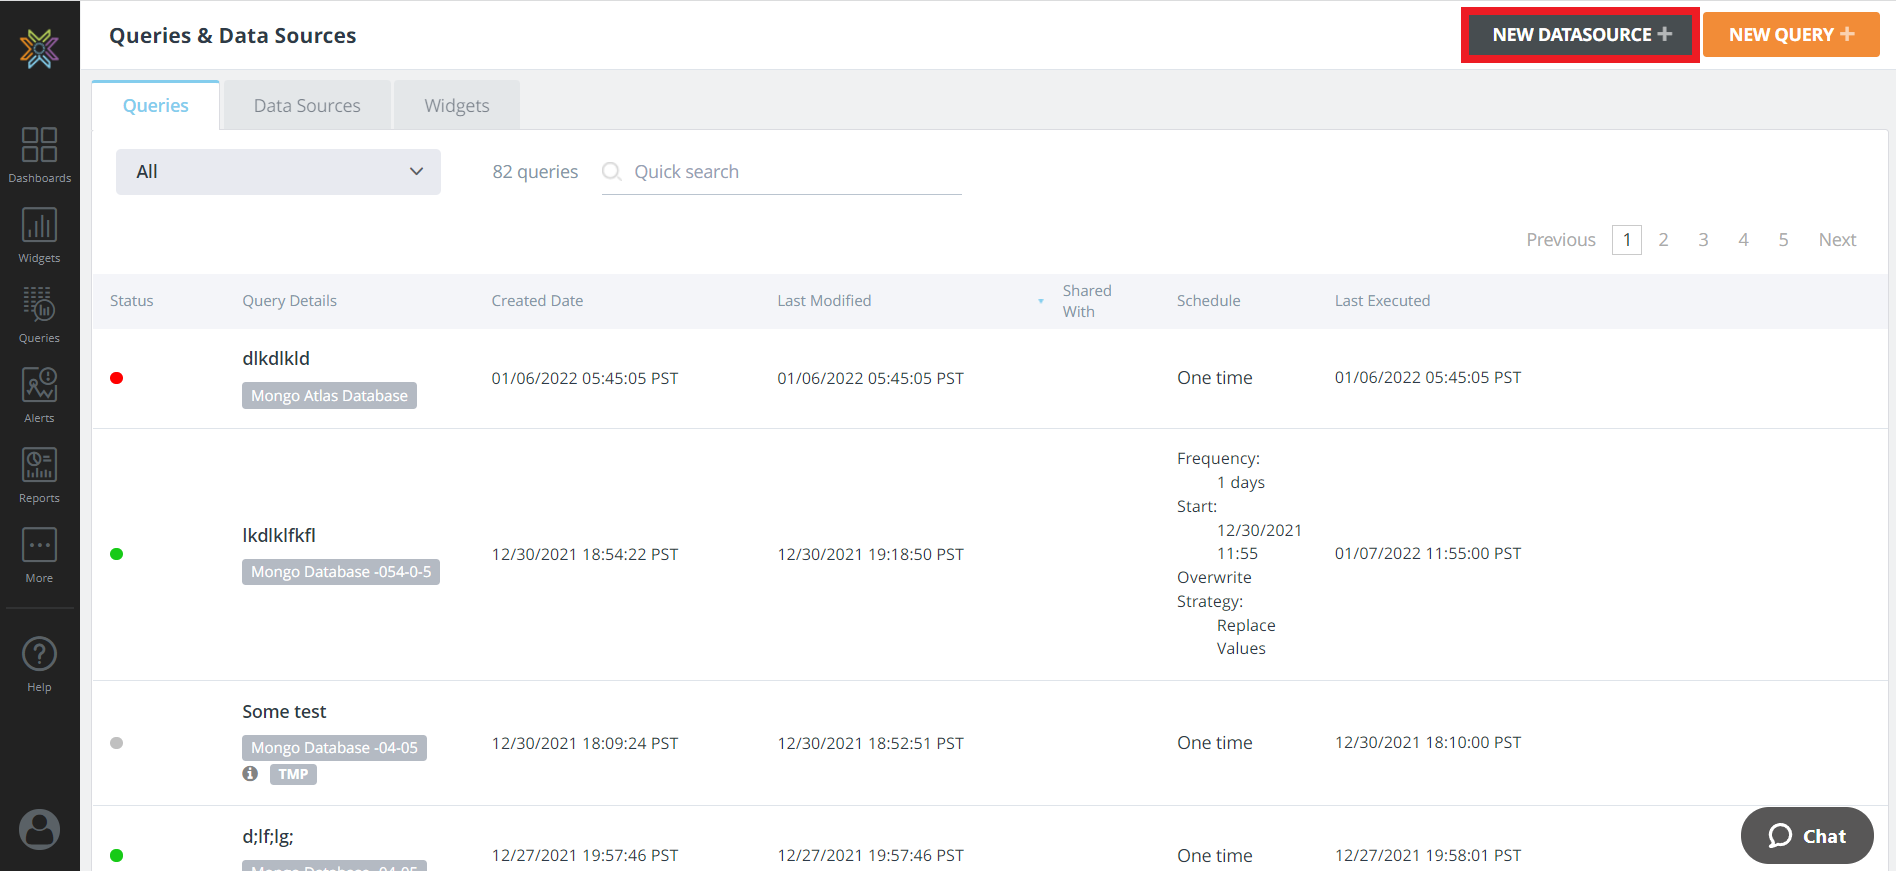The width and height of the screenshot is (1896, 871).
Task: Expand the All filter dropdown
Action: click(278, 172)
